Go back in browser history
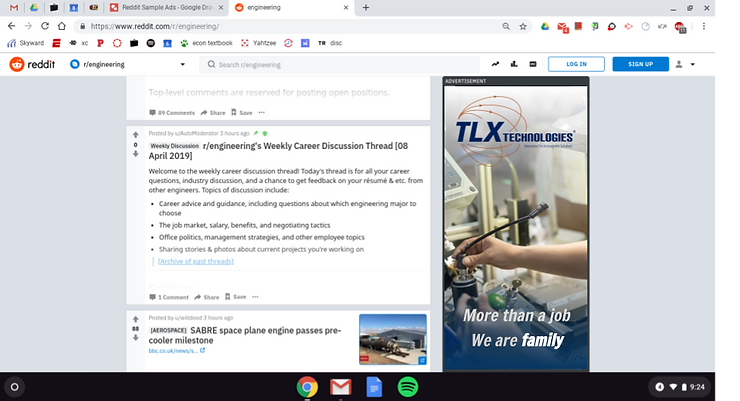This screenshot has width=740, height=401. 12,26
